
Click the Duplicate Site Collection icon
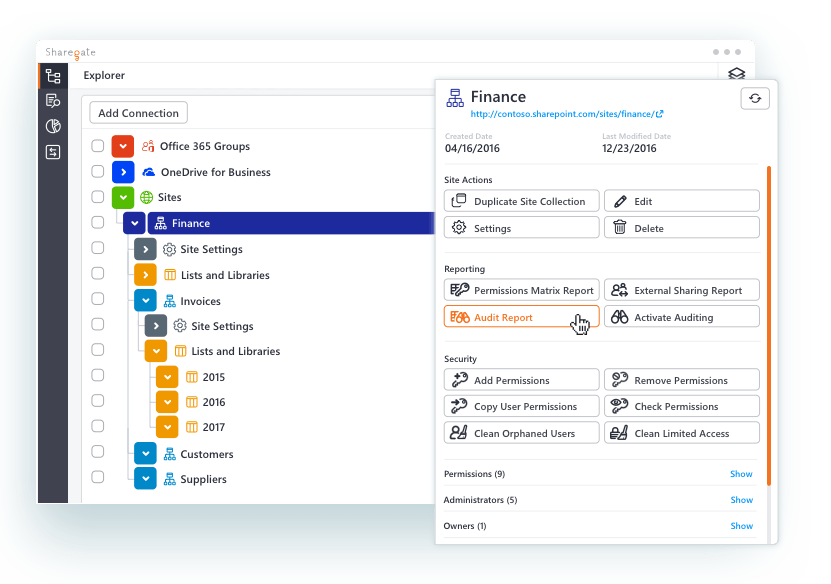click(458, 200)
